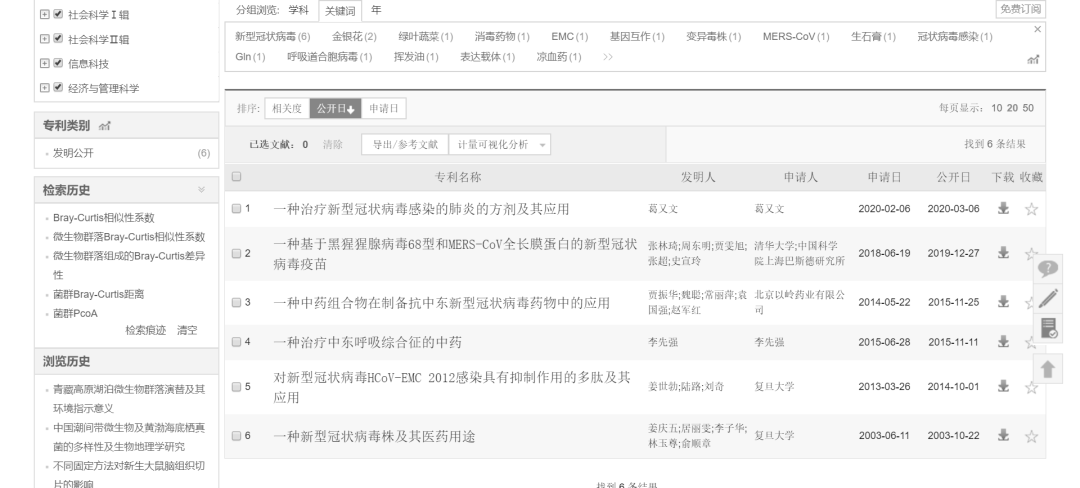Sort results by 公开日
The image size is (1080, 488).
tap(335, 108)
